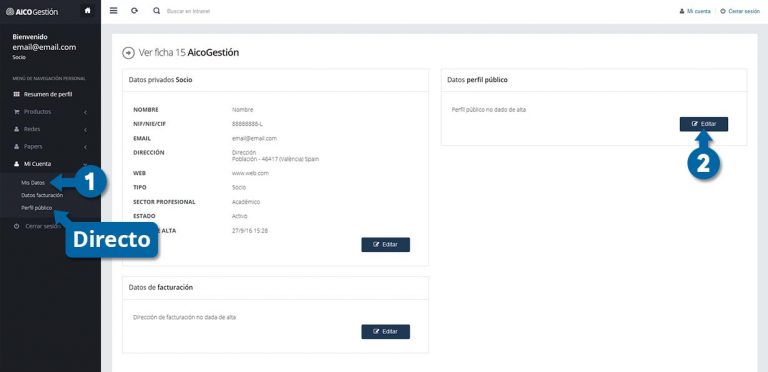Click the refresh icon in toolbar
The image size is (768, 372).
[x=134, y=11]
